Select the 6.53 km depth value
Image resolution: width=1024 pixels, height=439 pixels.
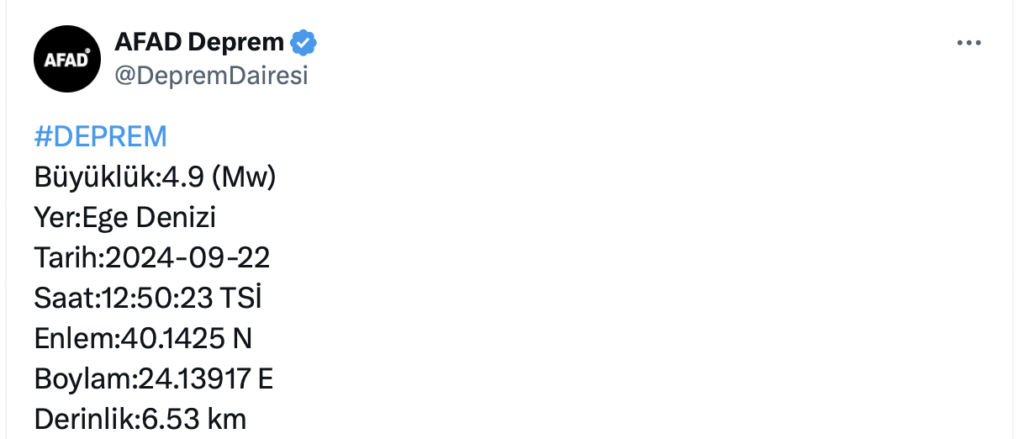point(194,419)
